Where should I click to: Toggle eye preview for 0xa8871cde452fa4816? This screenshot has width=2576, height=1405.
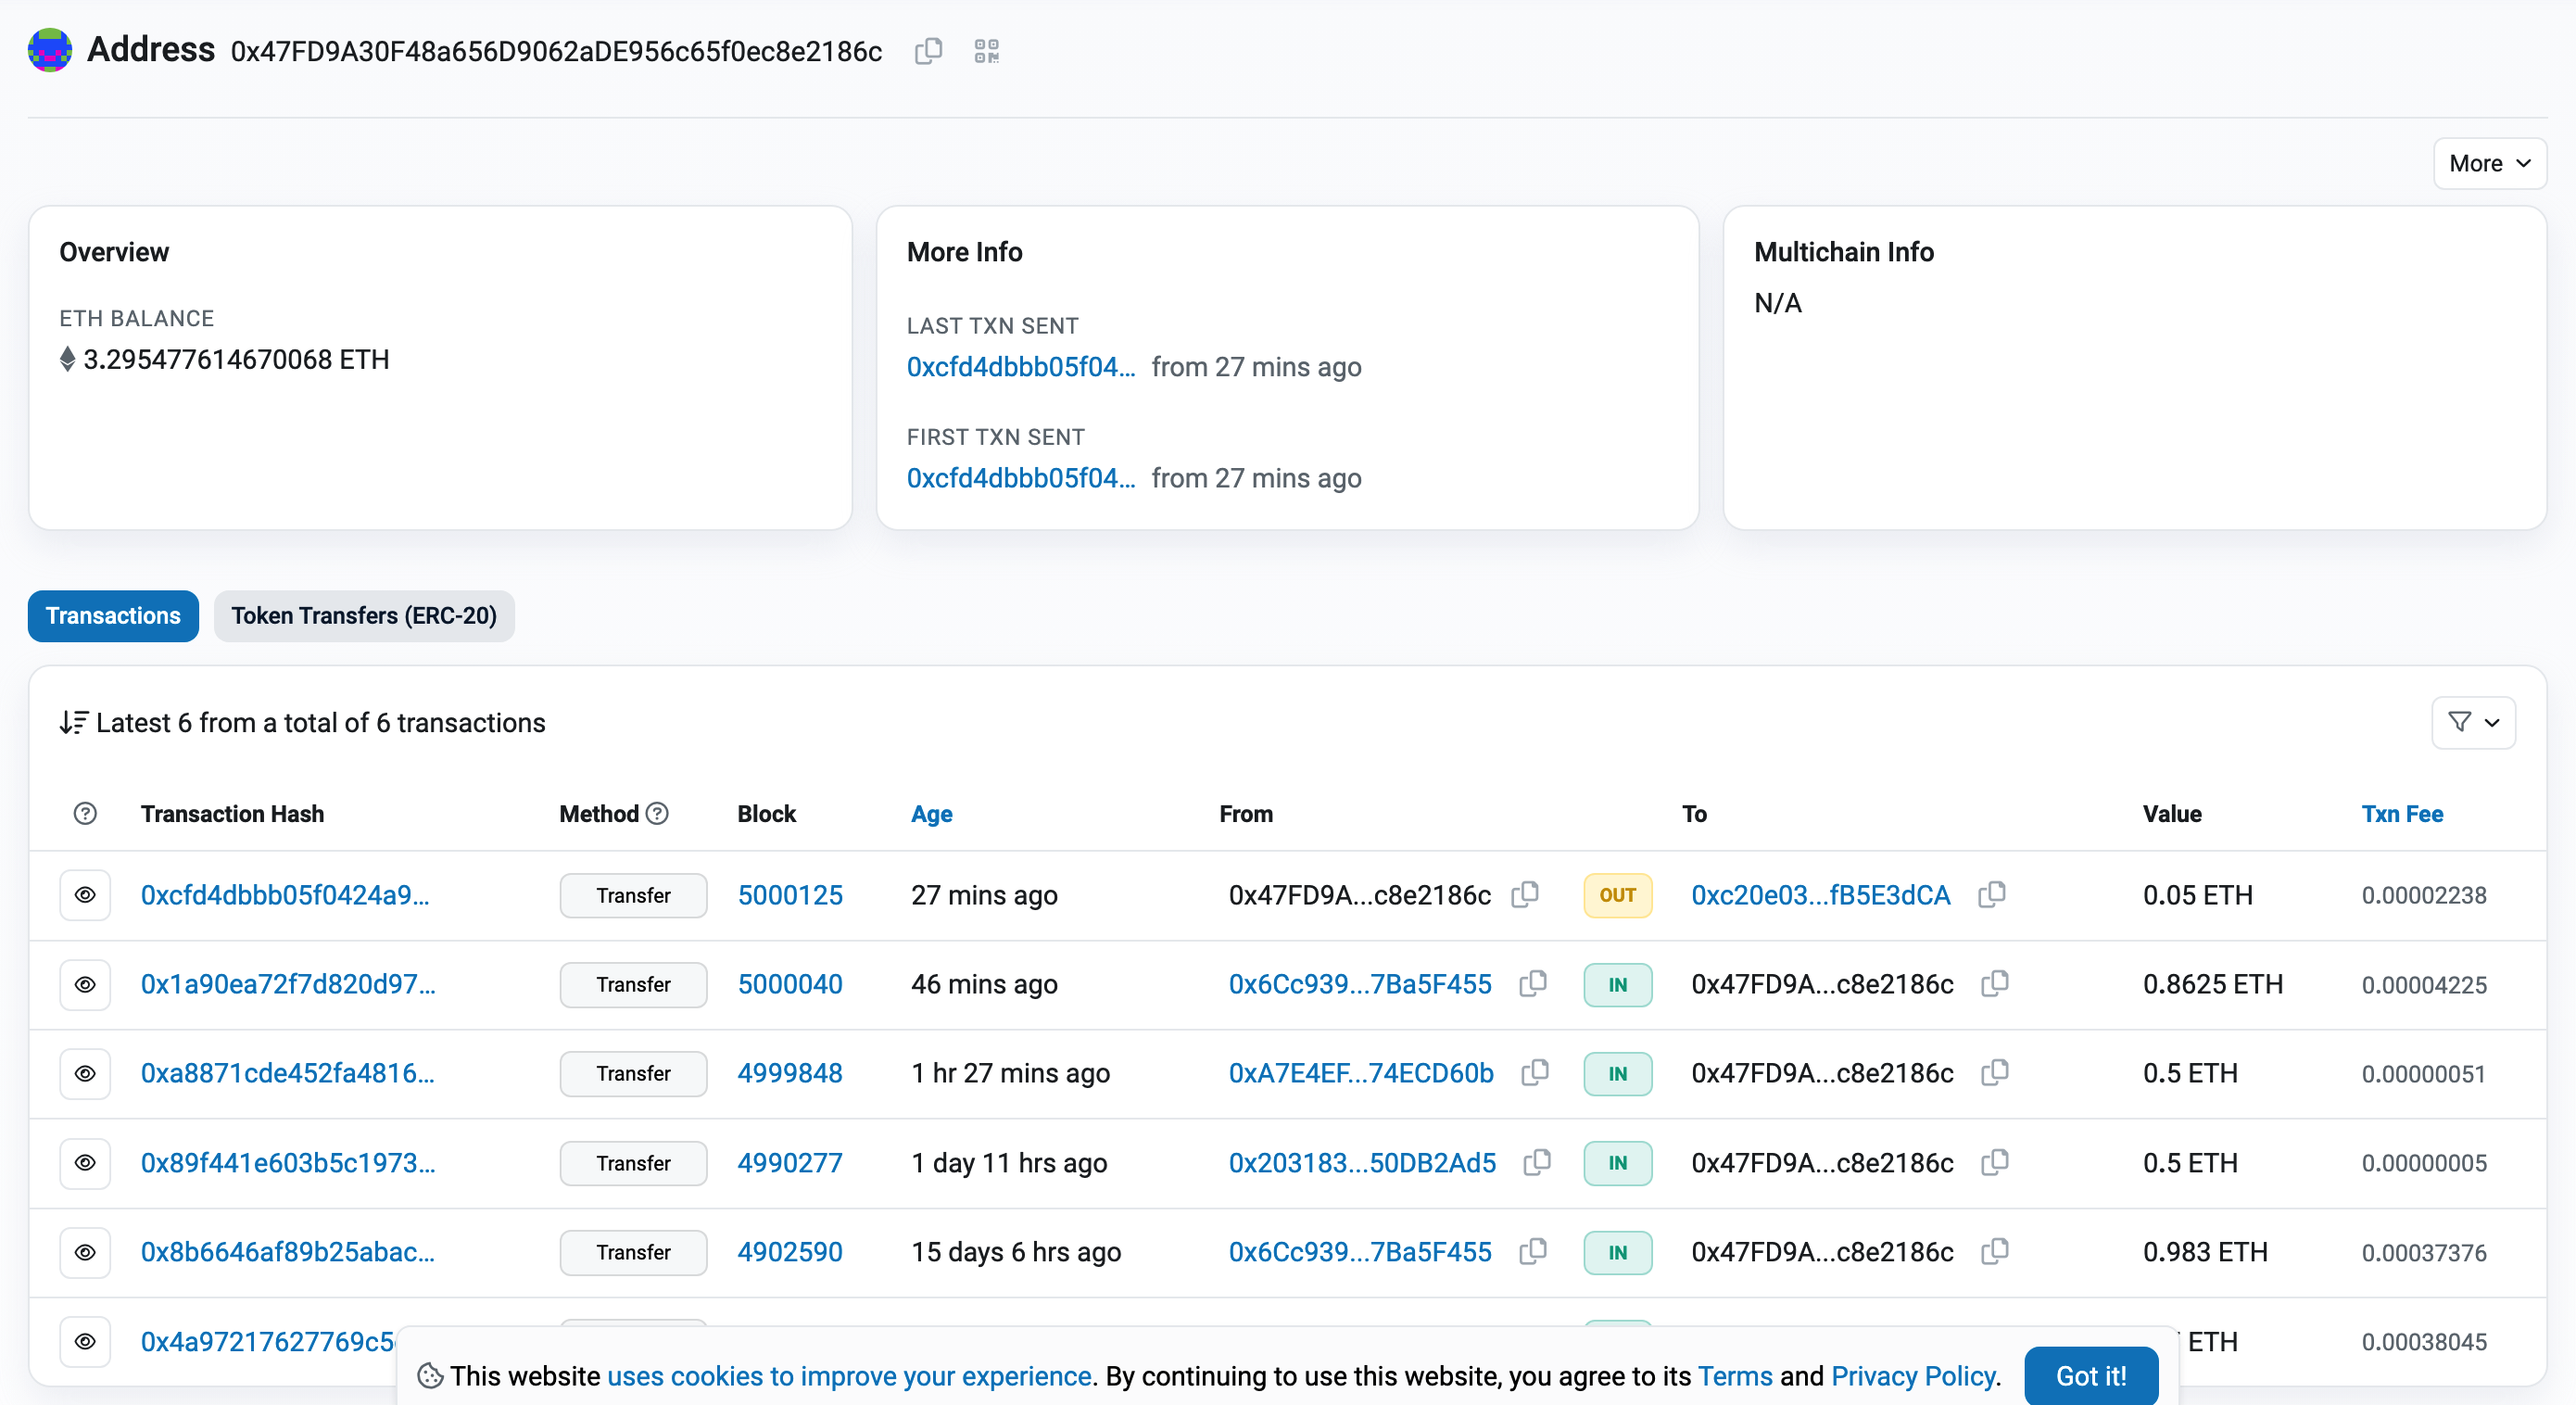point(85,1073)
